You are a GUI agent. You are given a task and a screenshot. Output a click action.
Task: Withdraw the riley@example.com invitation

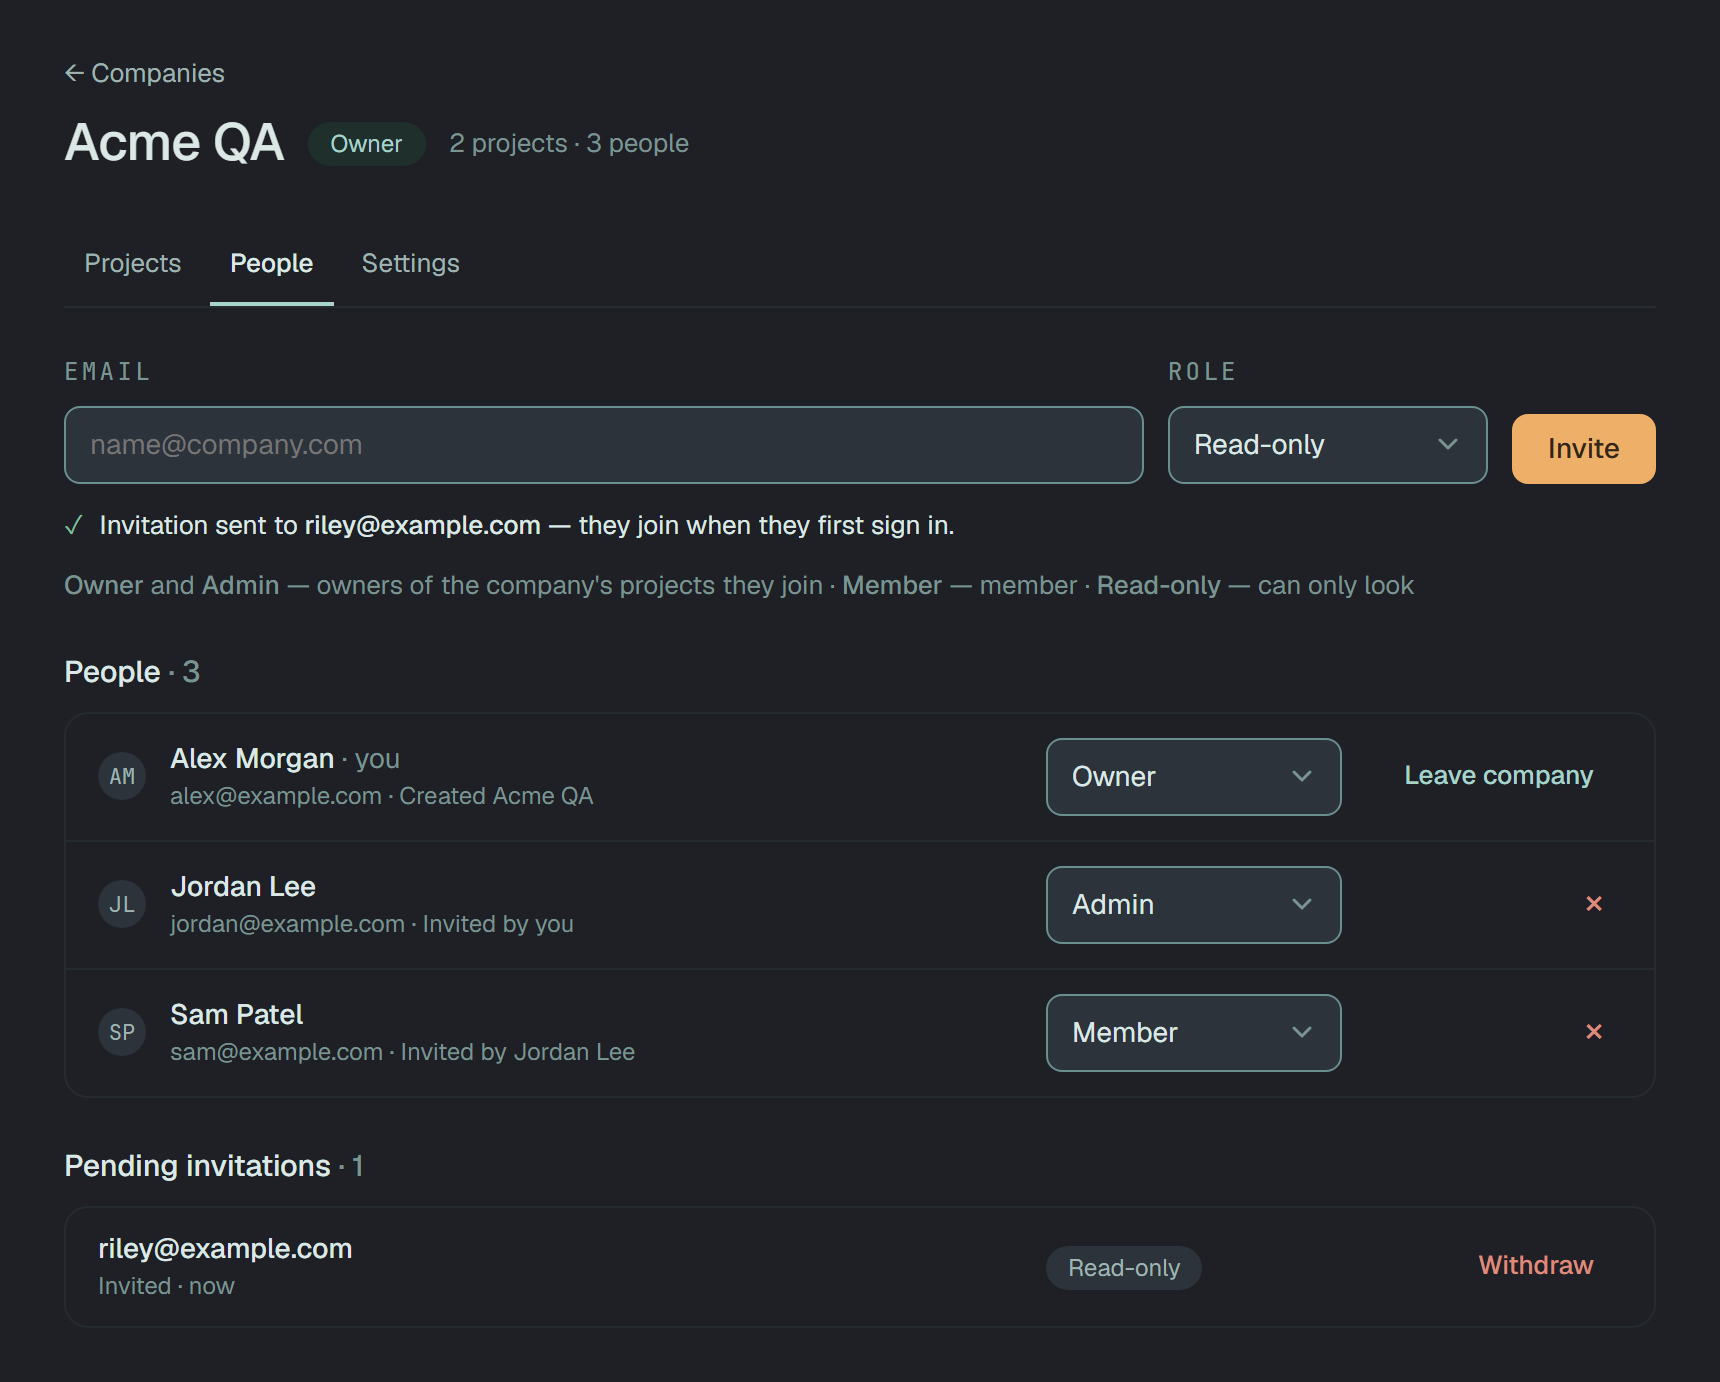1535,1266
